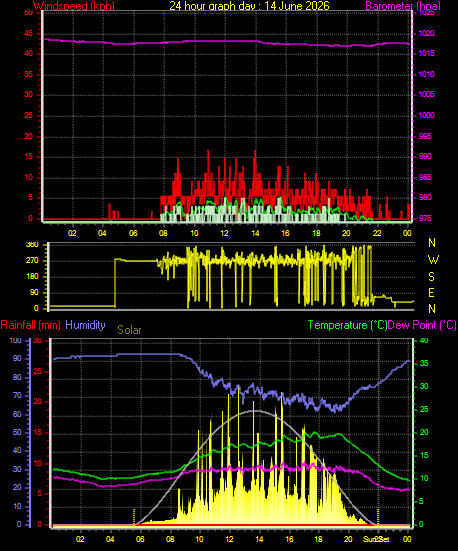Select the 90 tick on the humidity axis
Viewport: 458px width, 551px height.
pos(17,358)
